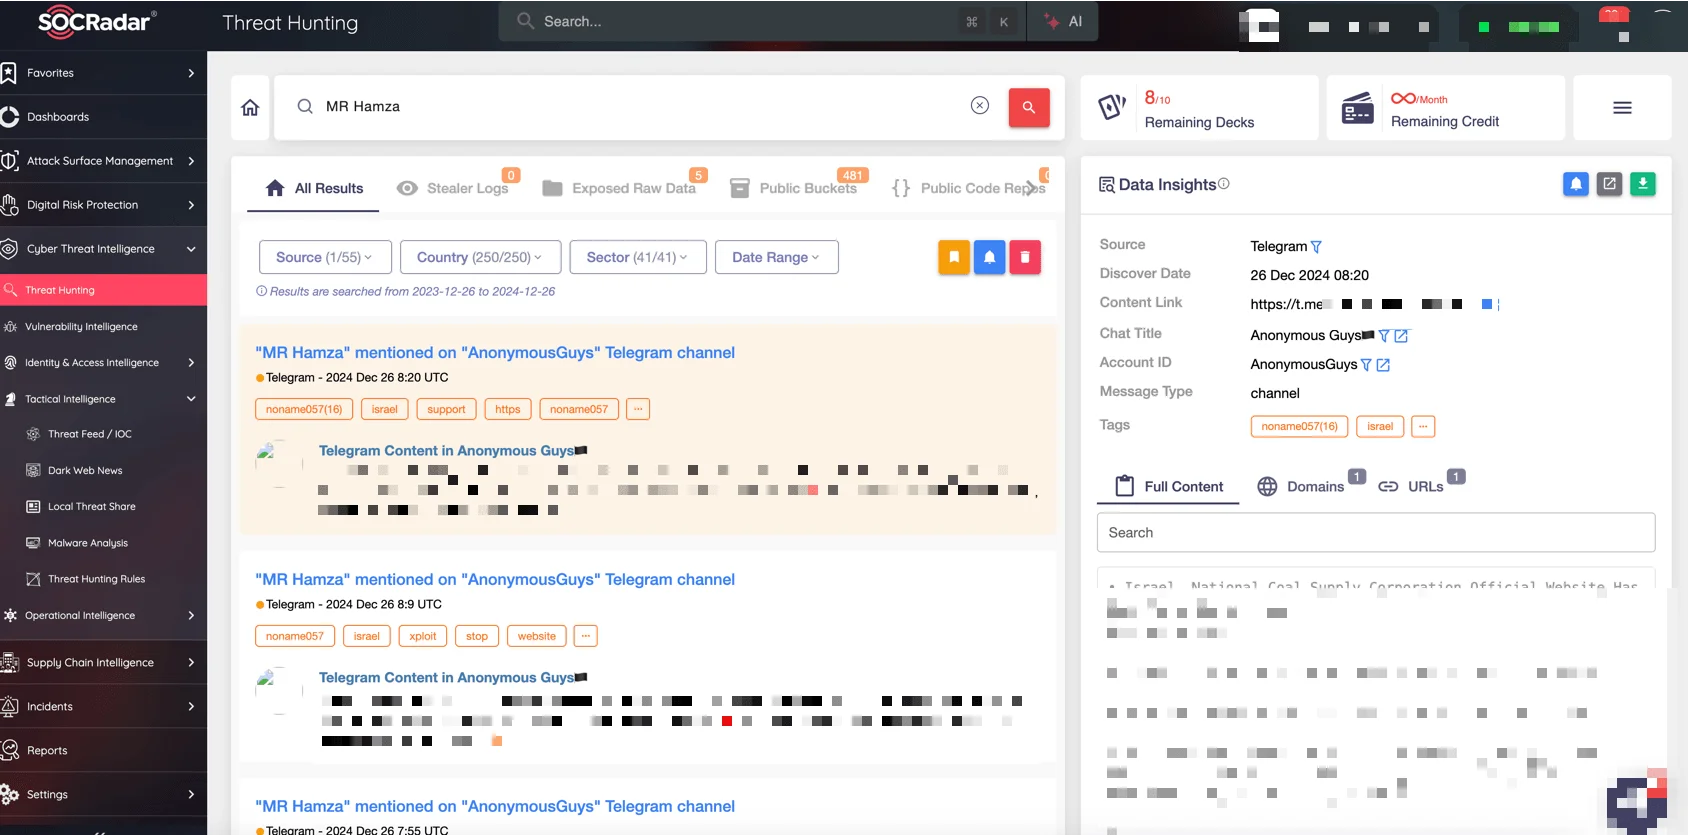This screenshot has height=835, width=1688.
Task: Click the SOCRadar logo
Action: click(x=95, y=21)
